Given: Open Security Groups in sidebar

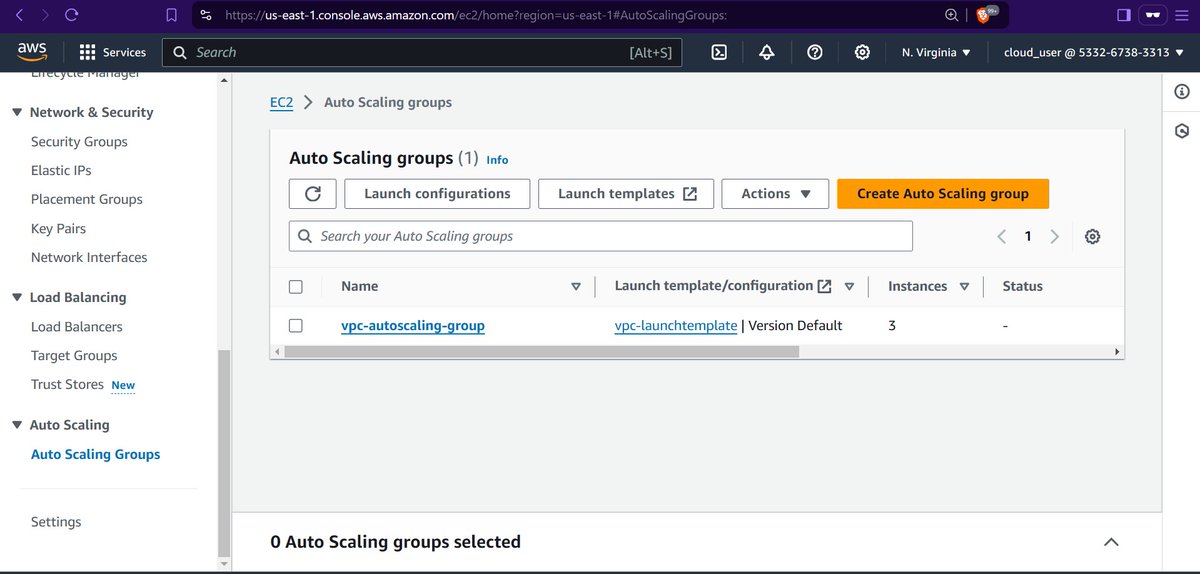Looking at the screenshot, I should 79,142.
